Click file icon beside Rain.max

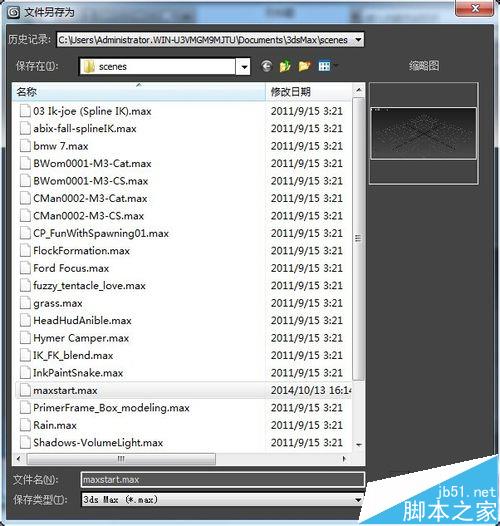pos(25,425)
